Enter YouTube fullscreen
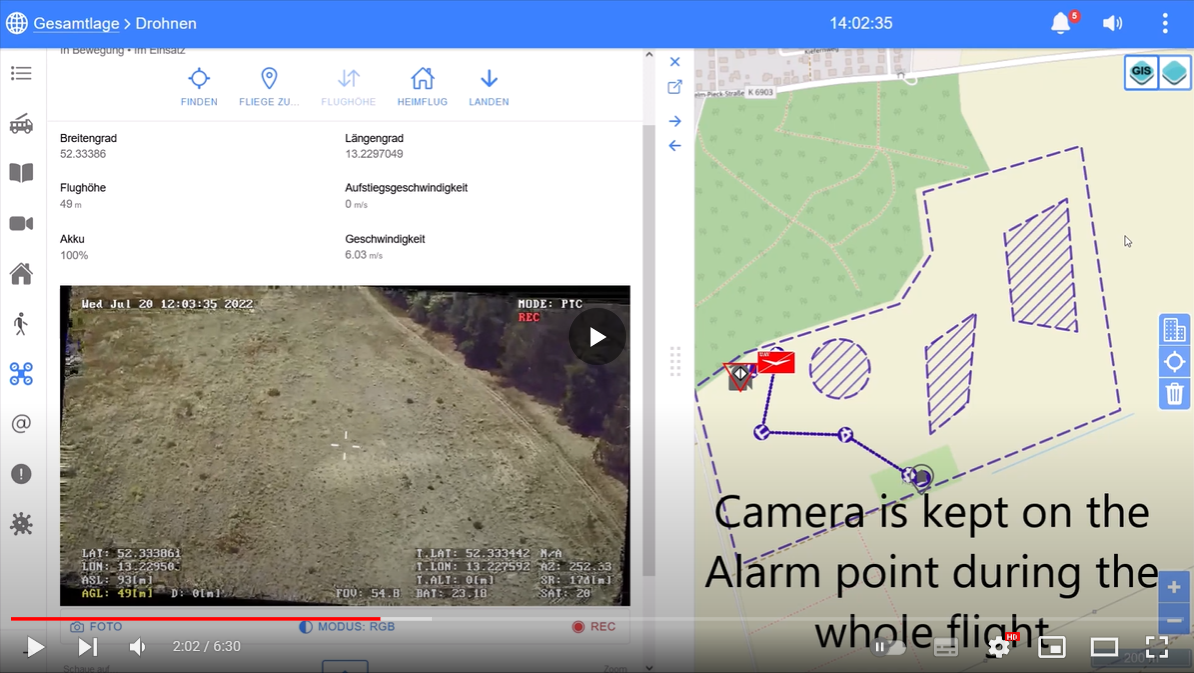 tap(1157, 647)
